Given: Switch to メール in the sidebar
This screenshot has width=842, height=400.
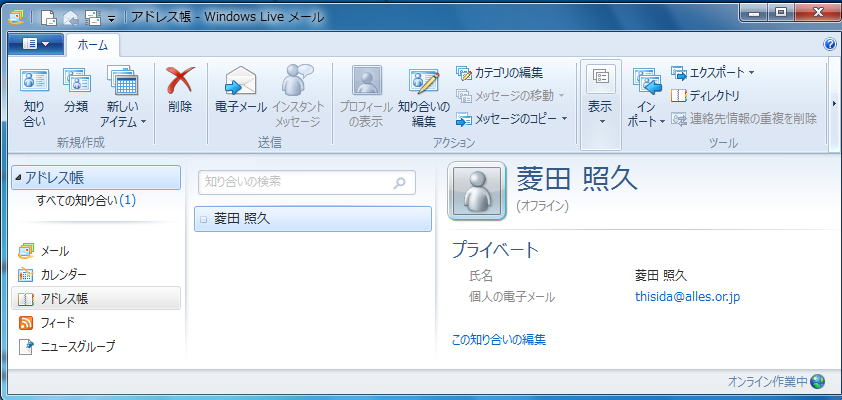Looking at the screenshot, I should [x=44, y=251].
